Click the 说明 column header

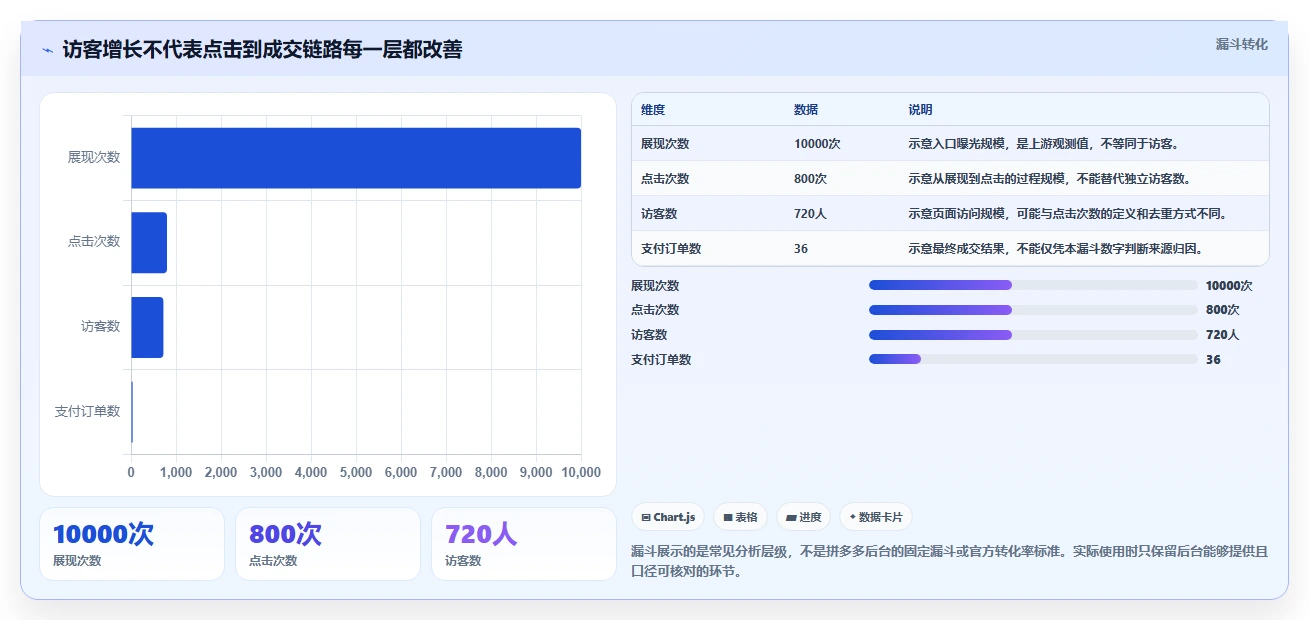click(920, 110)
